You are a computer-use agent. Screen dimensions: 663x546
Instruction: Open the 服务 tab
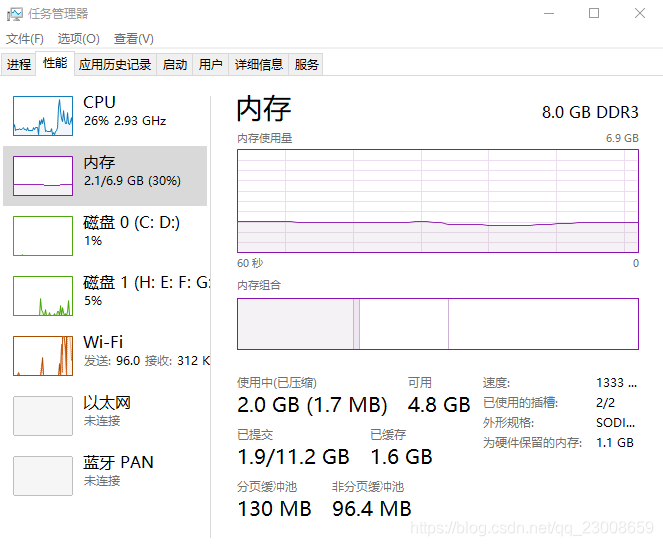pos(306,64)
